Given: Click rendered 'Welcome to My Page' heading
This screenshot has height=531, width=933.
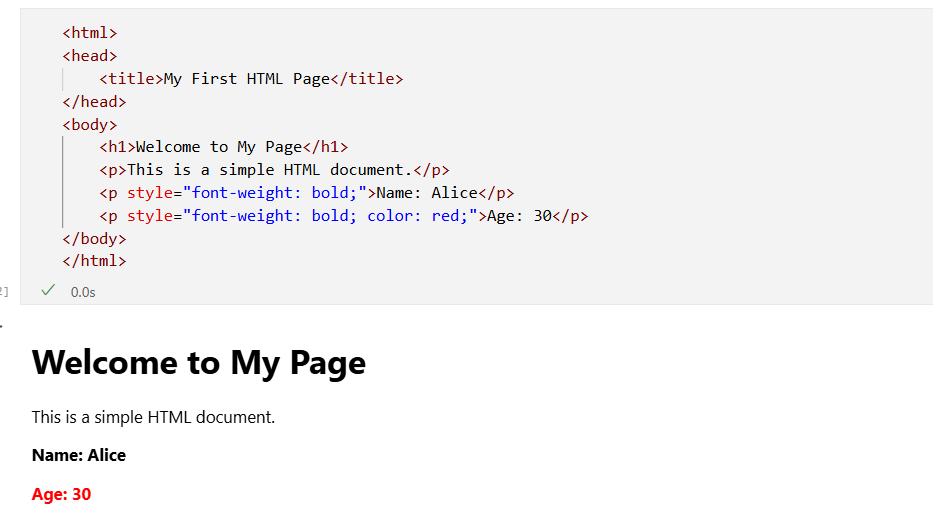Looking at the screenshot, I should [199, 363].
